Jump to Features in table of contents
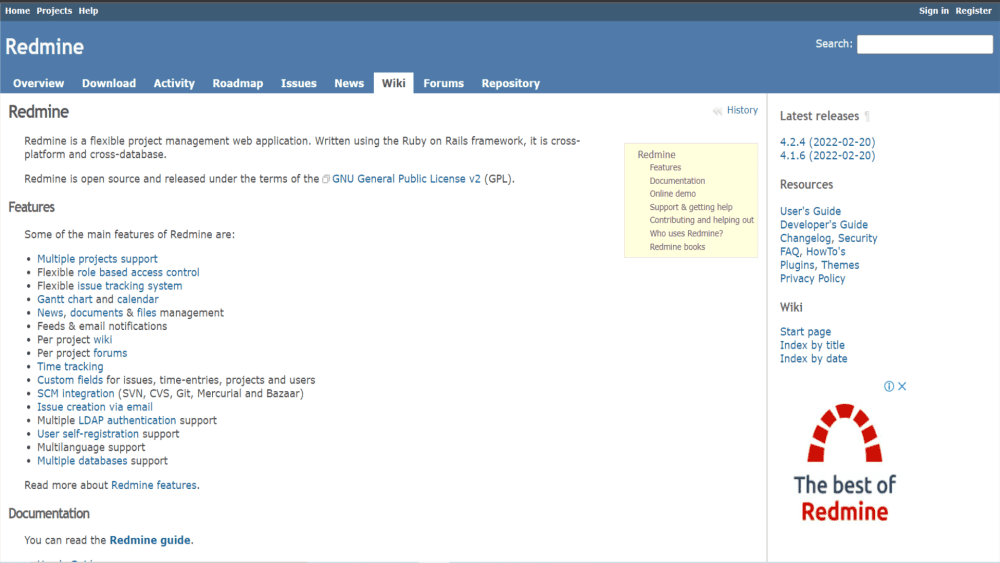Image resolution: width=1000 pixels, height=563 pixels. [665, 167]
